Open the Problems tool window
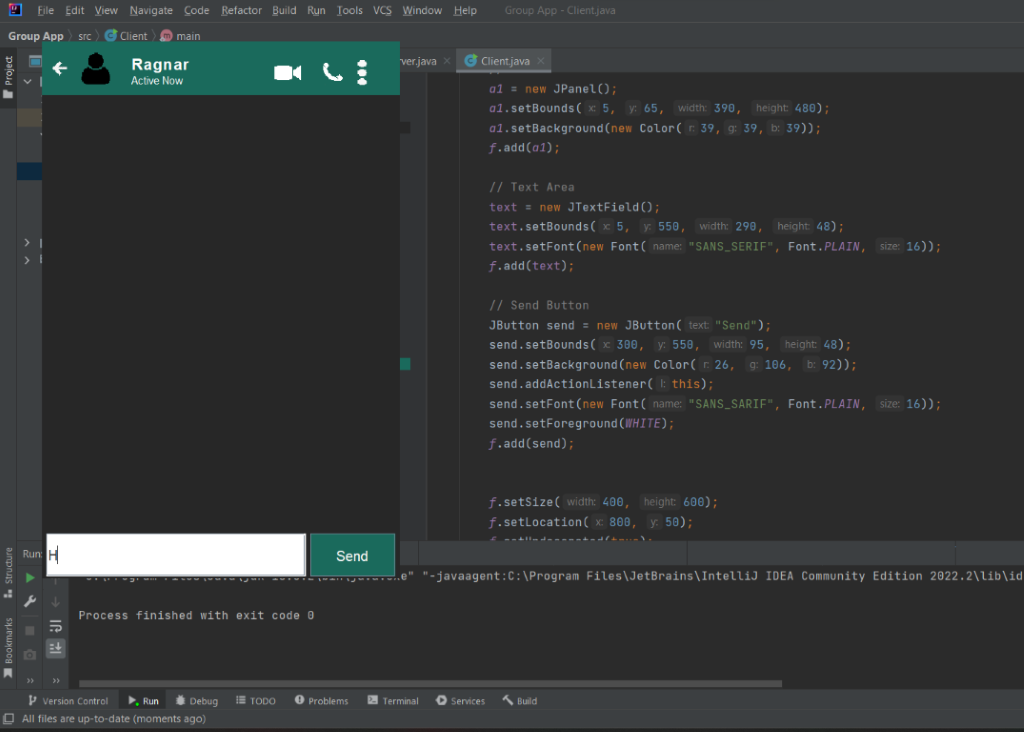This screenshot has width=1024, height=732. 321,701
